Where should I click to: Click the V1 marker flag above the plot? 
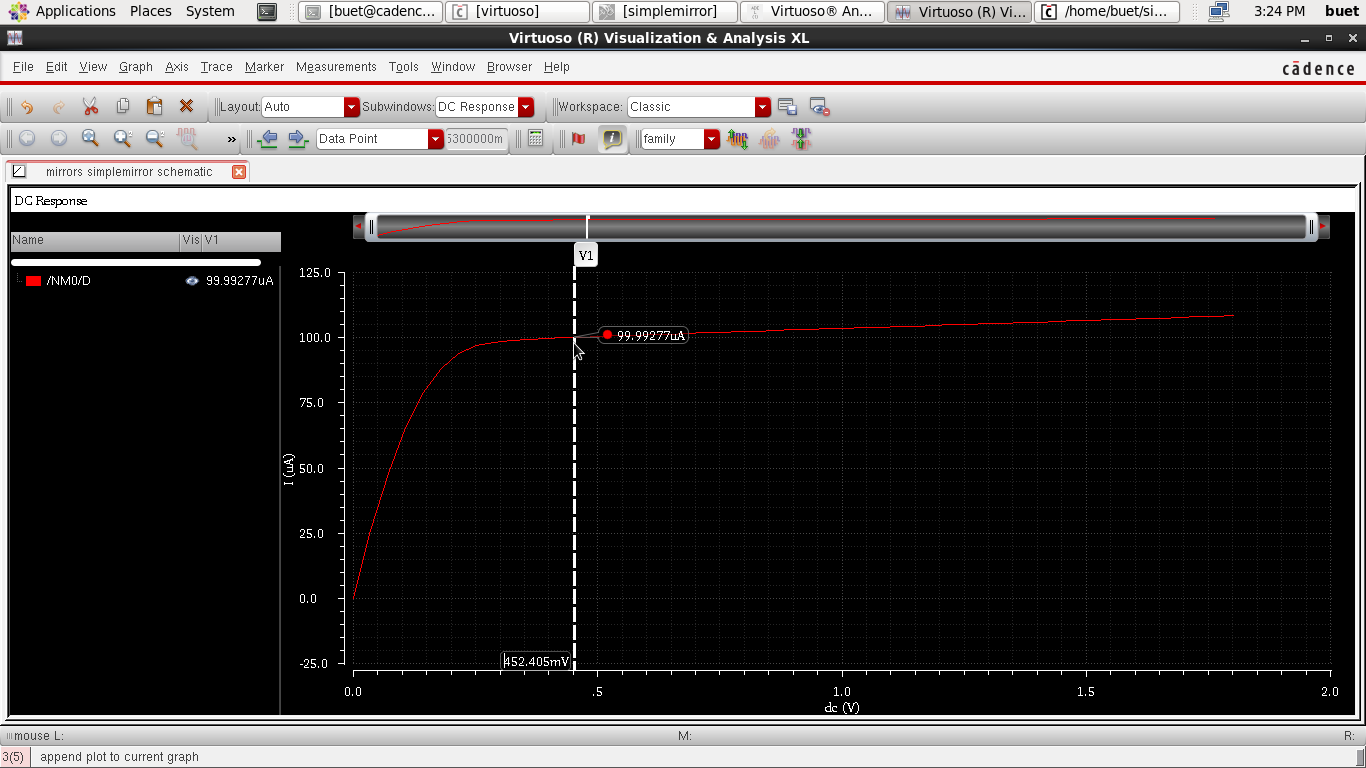point(586,254)
